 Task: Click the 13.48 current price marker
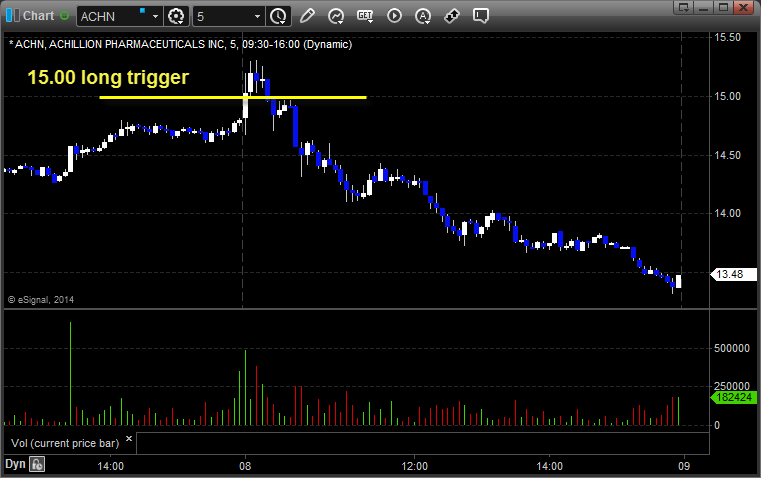[x=733, y=274]
